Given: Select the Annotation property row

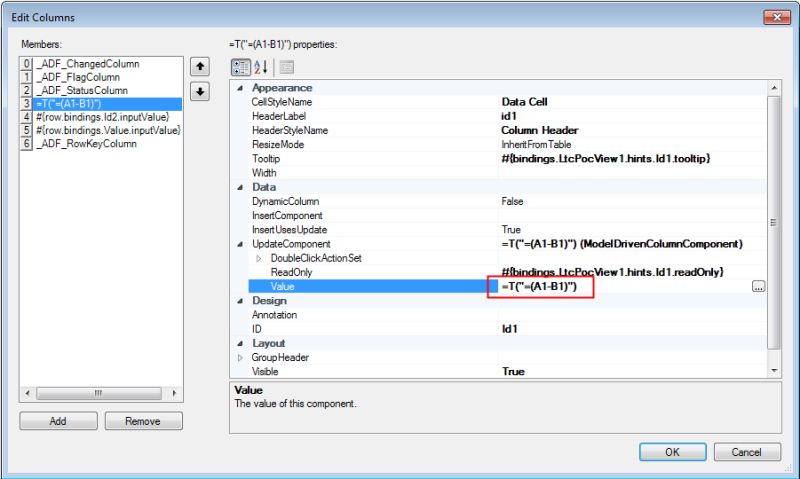Looking at the screenshot, I should (x=508, y=315).
